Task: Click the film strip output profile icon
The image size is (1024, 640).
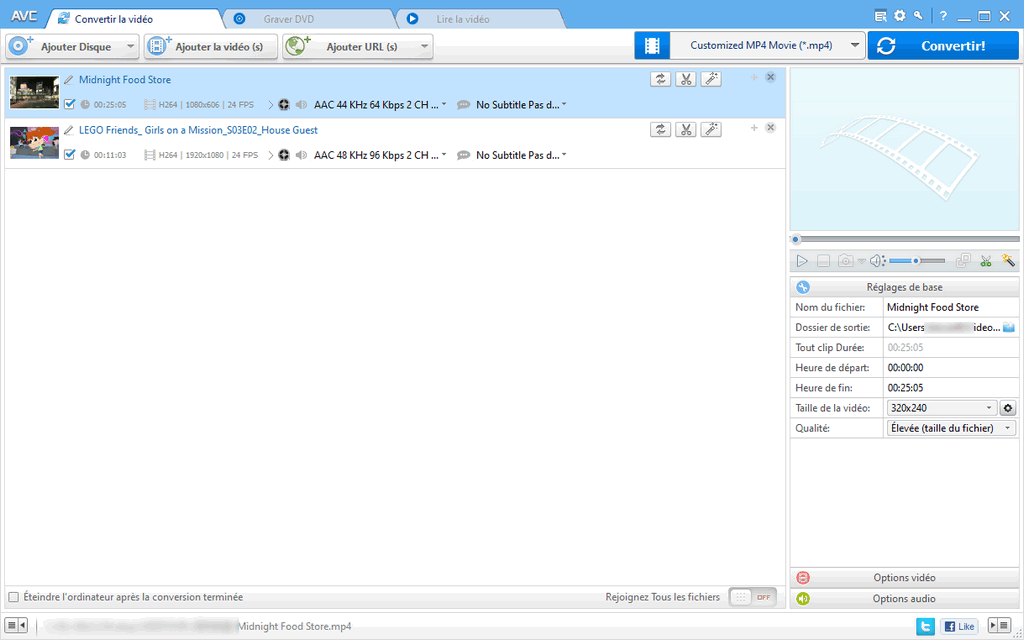Action: pos(652,46)
